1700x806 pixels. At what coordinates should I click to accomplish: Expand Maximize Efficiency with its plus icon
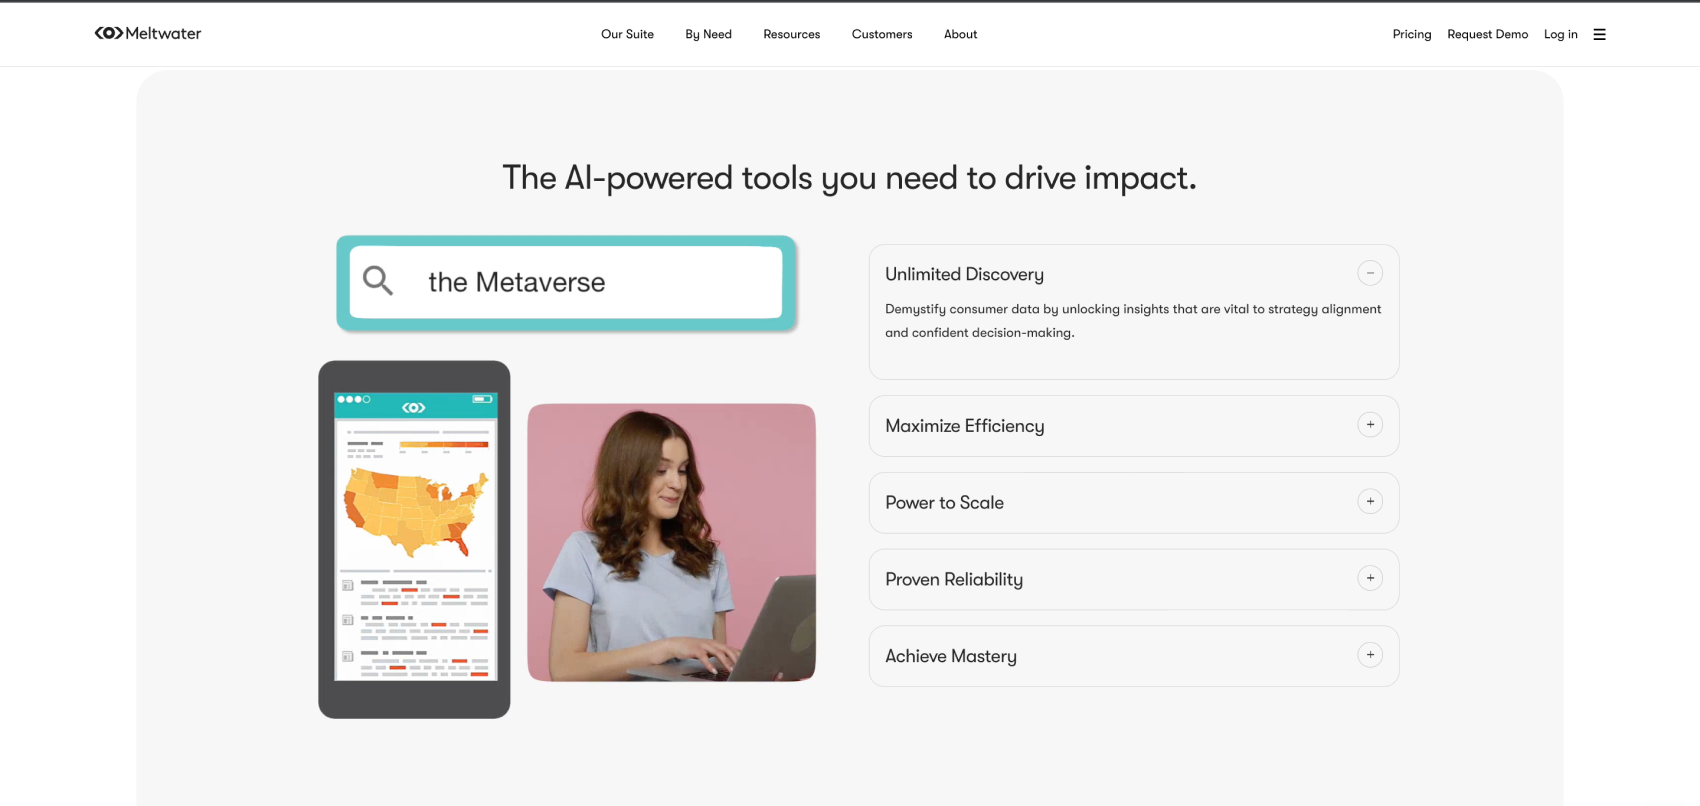(1370, 424)
